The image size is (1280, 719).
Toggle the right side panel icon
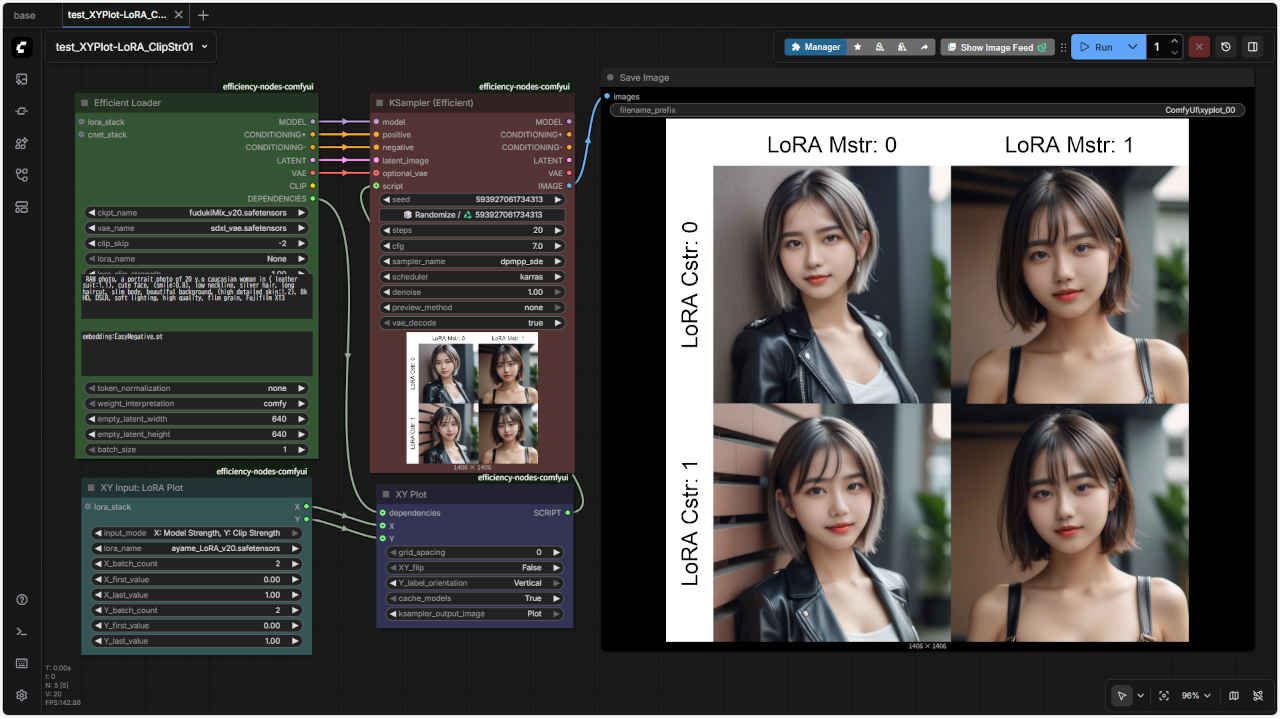(x=1252, y=47)
